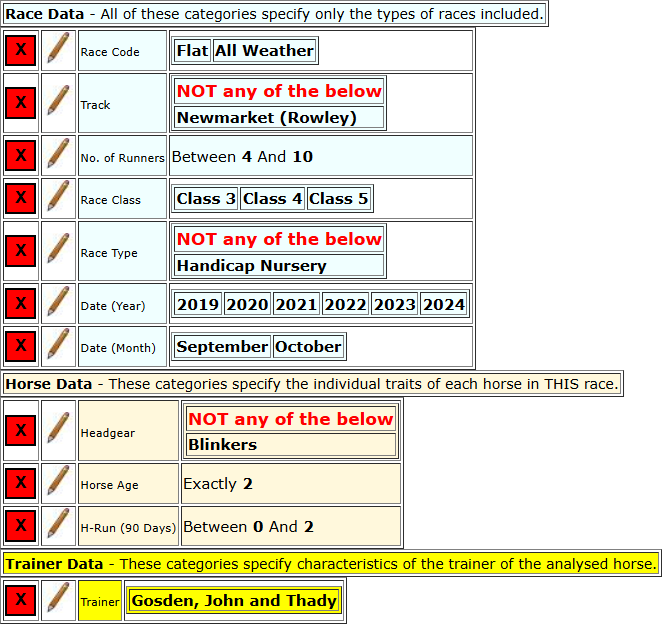662x624 pixels.
Task: Edit the Date (Month) filter pencil
Action: (58, 346)
